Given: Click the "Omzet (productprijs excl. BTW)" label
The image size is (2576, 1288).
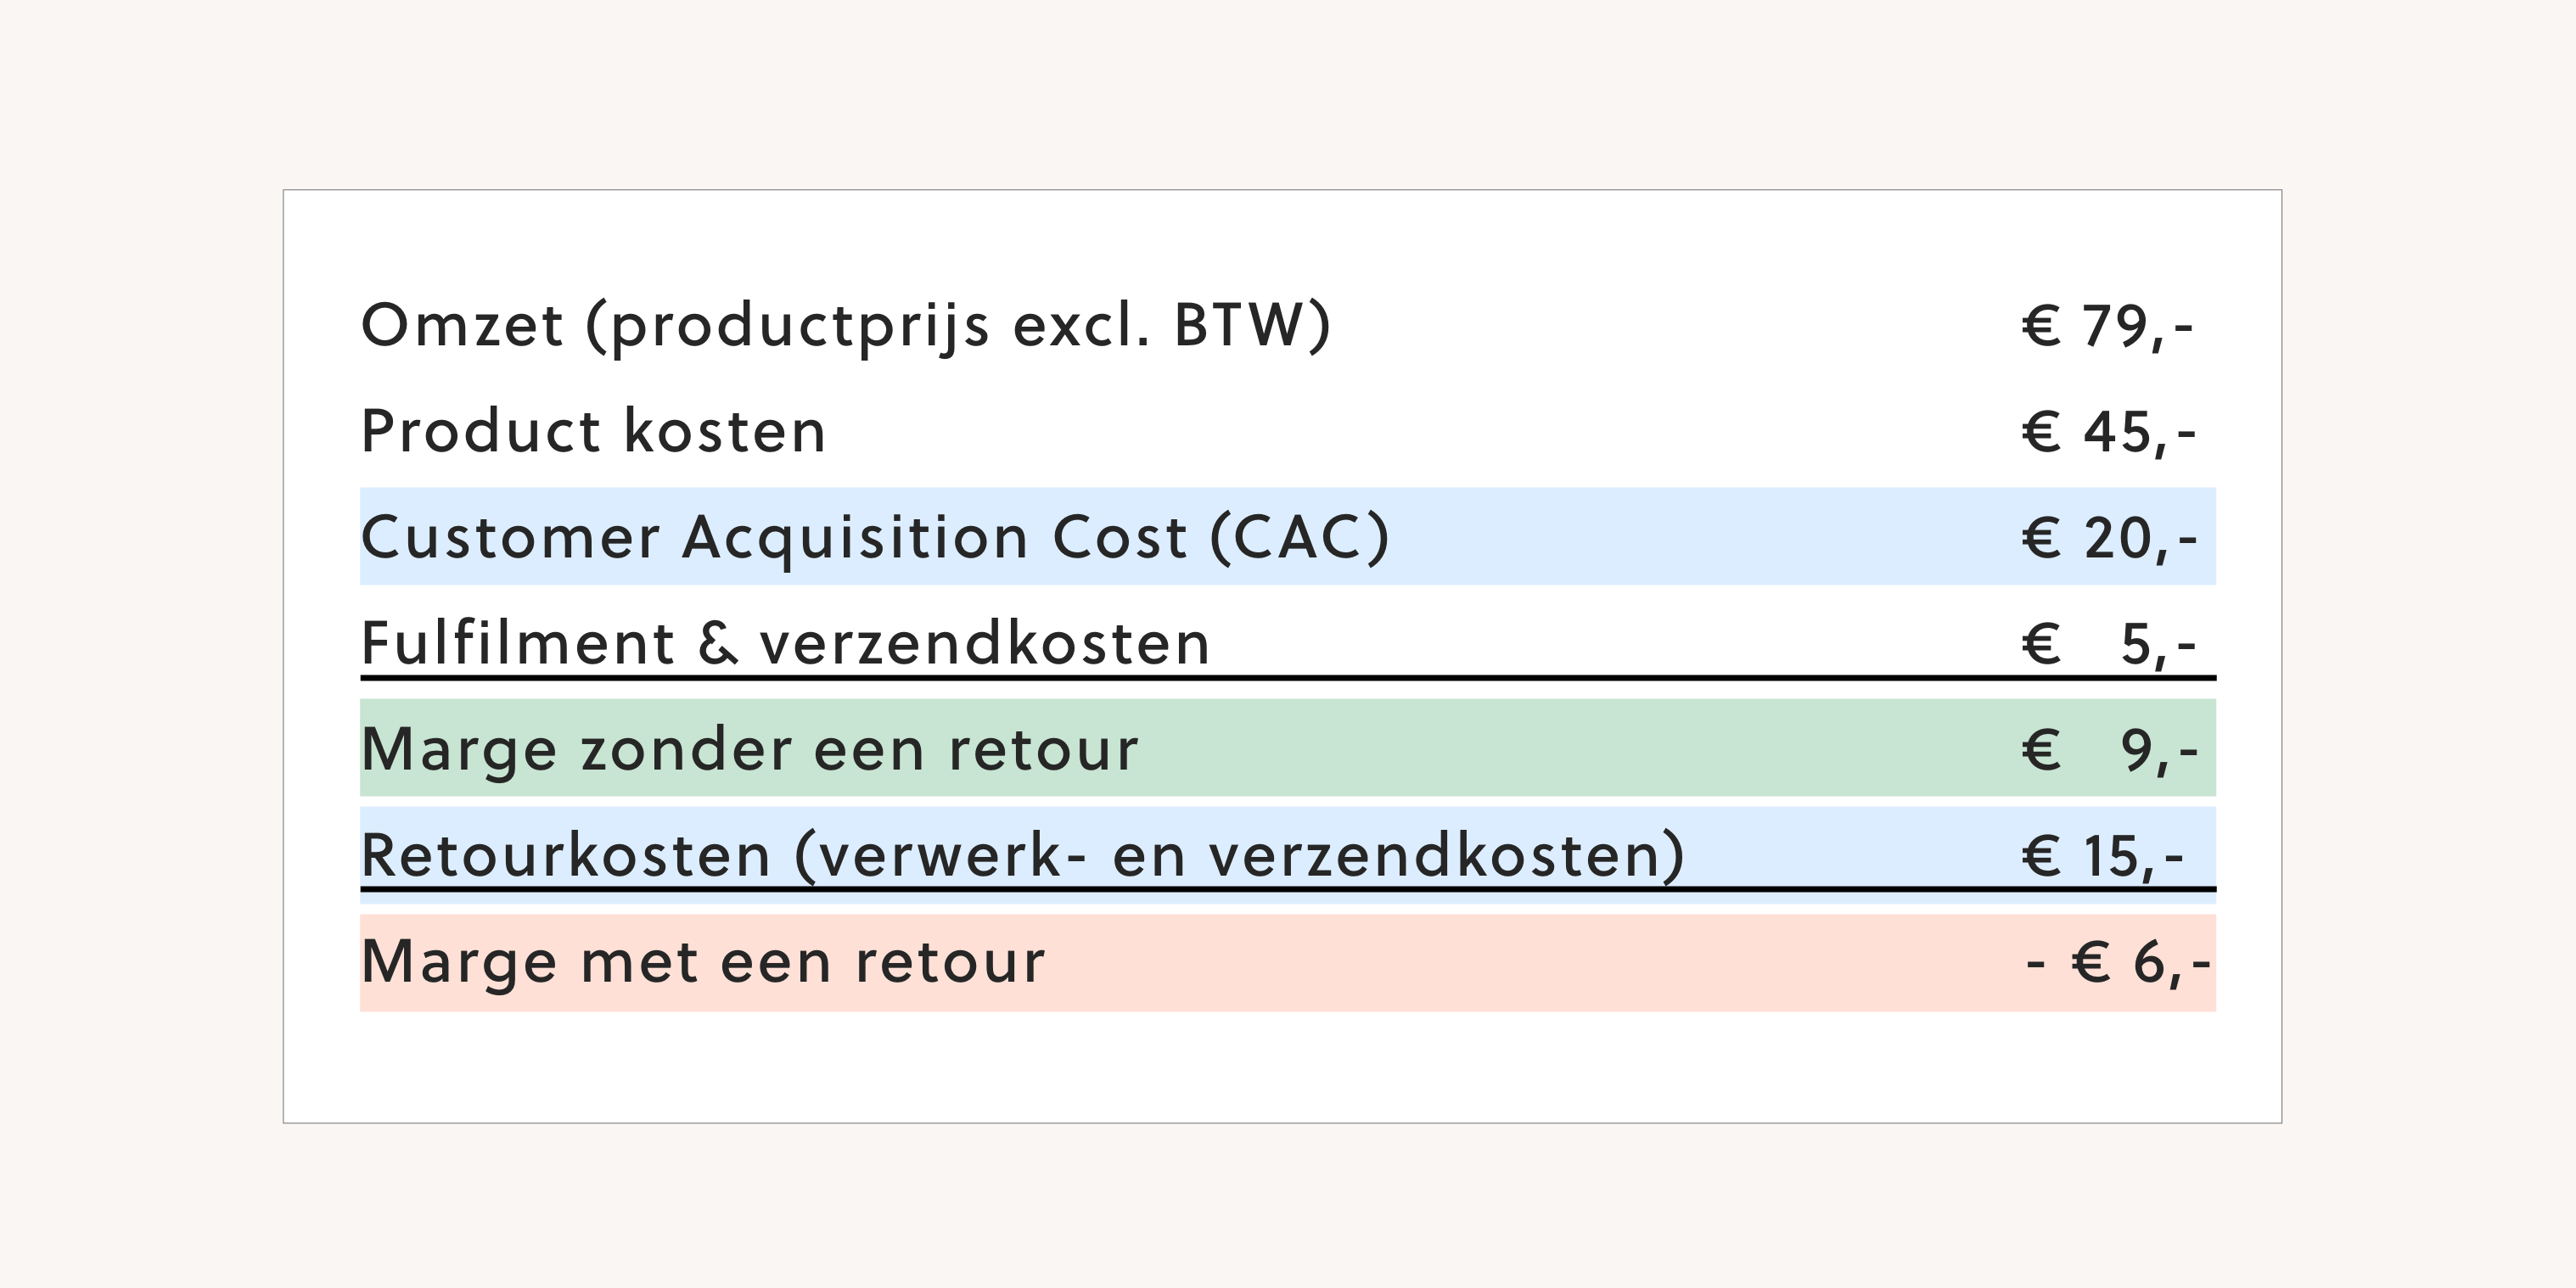Looking at the screenshot, I should [845, 326].
